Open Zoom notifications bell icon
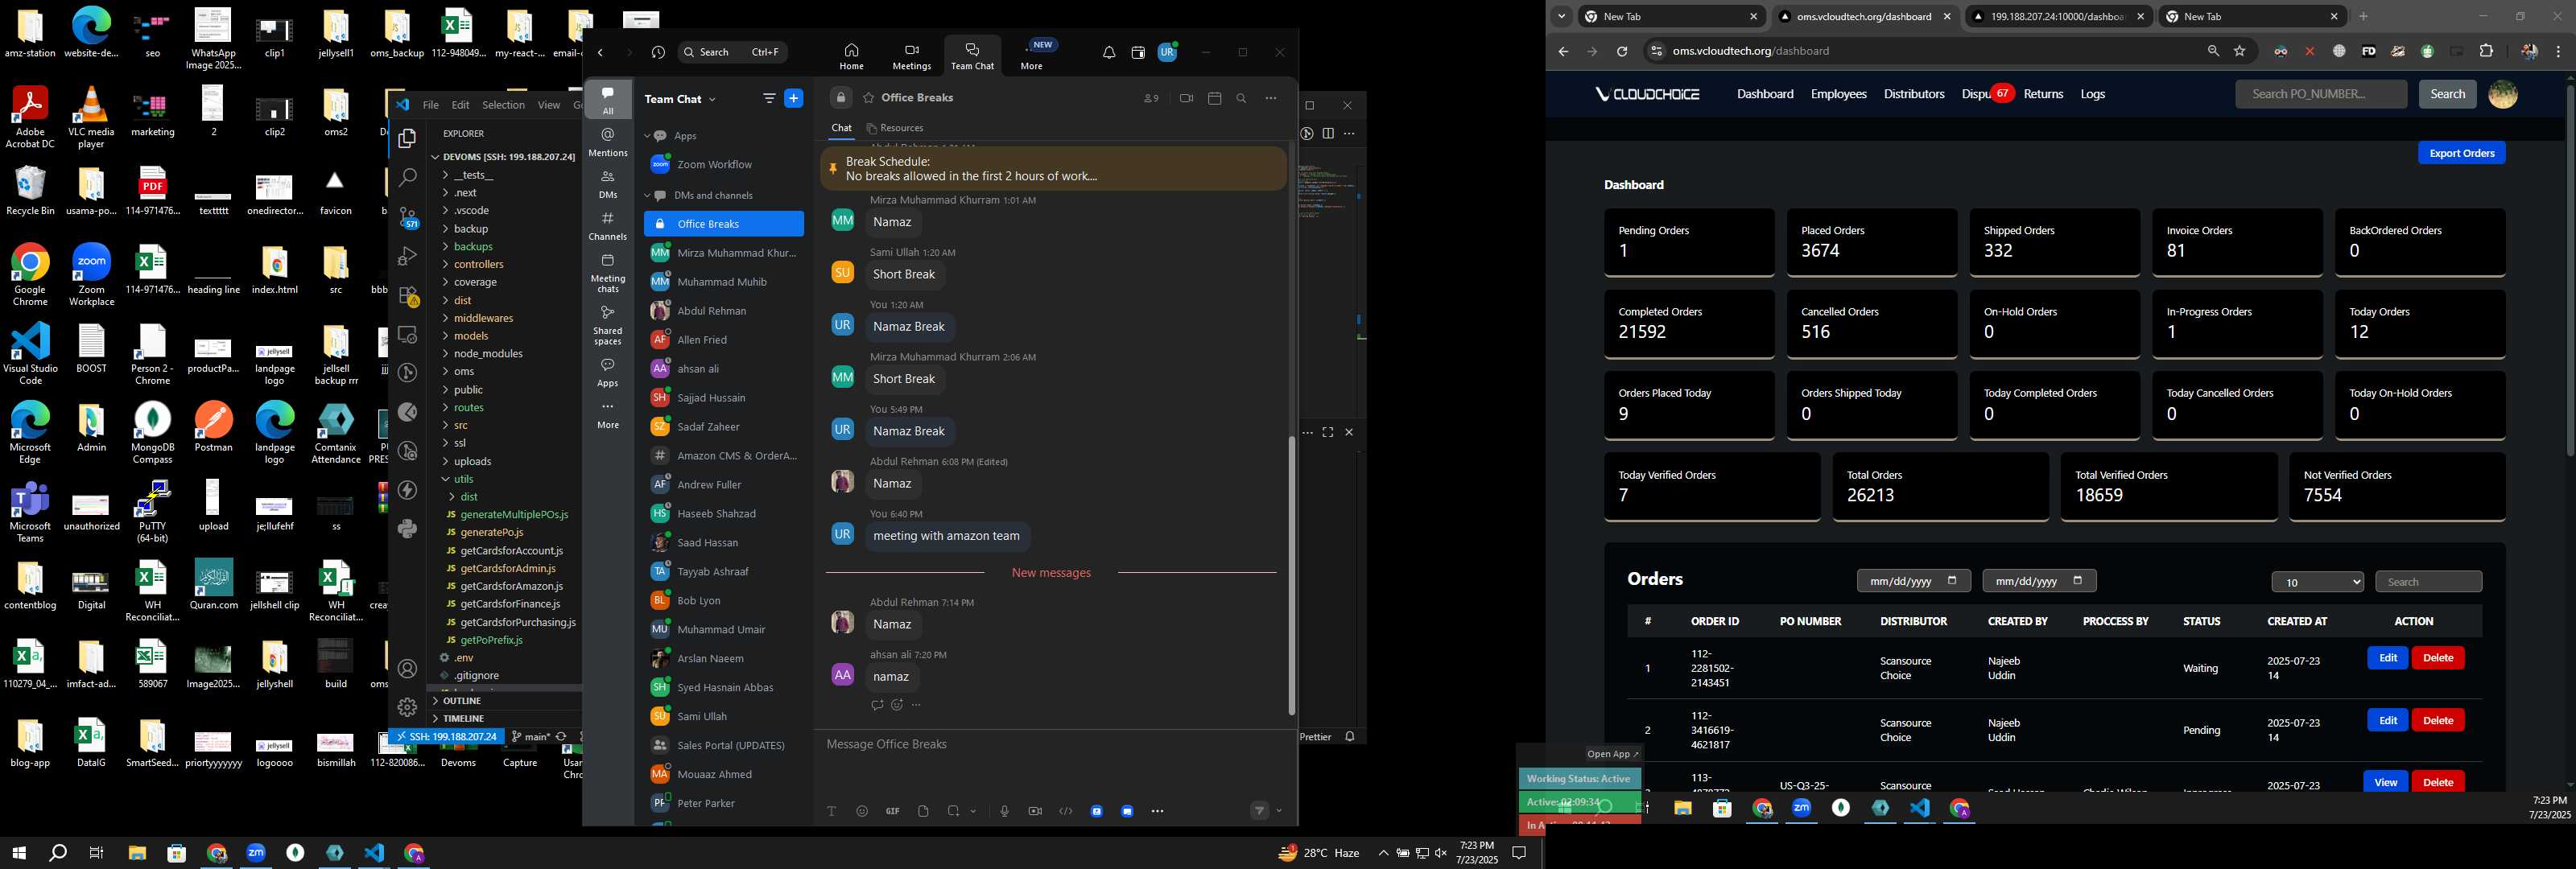The width and height of the screenshot is (2576, 869). pos(1108,52)
